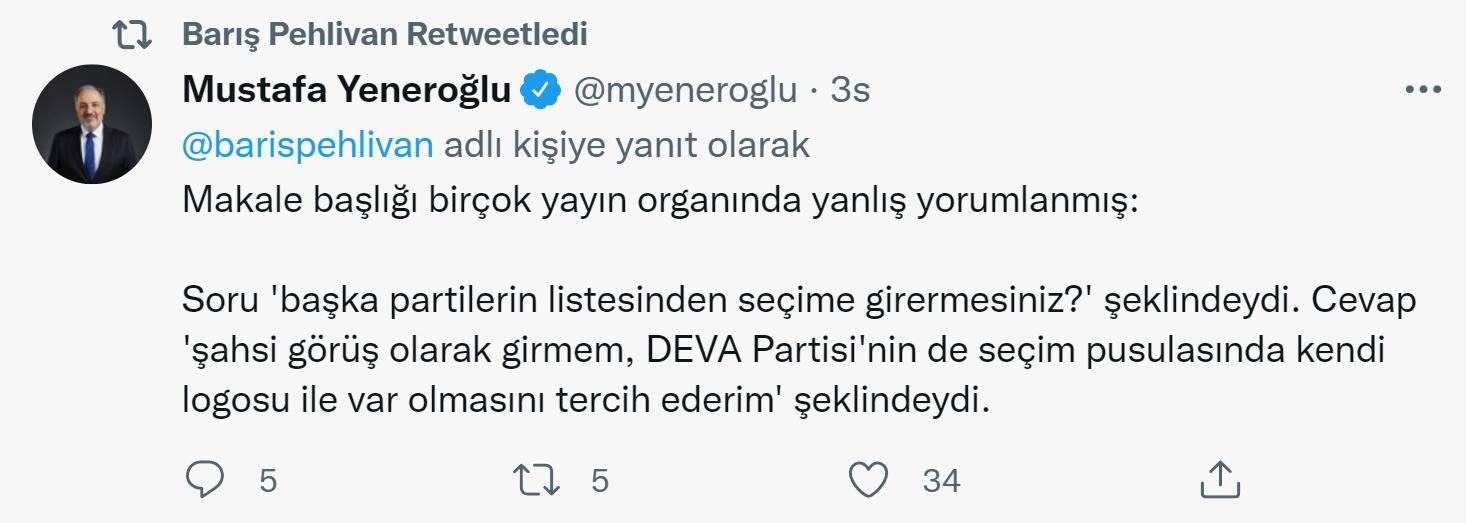Click the reply speech bubble icon
1466x523 pixels.
click(206, 481)
